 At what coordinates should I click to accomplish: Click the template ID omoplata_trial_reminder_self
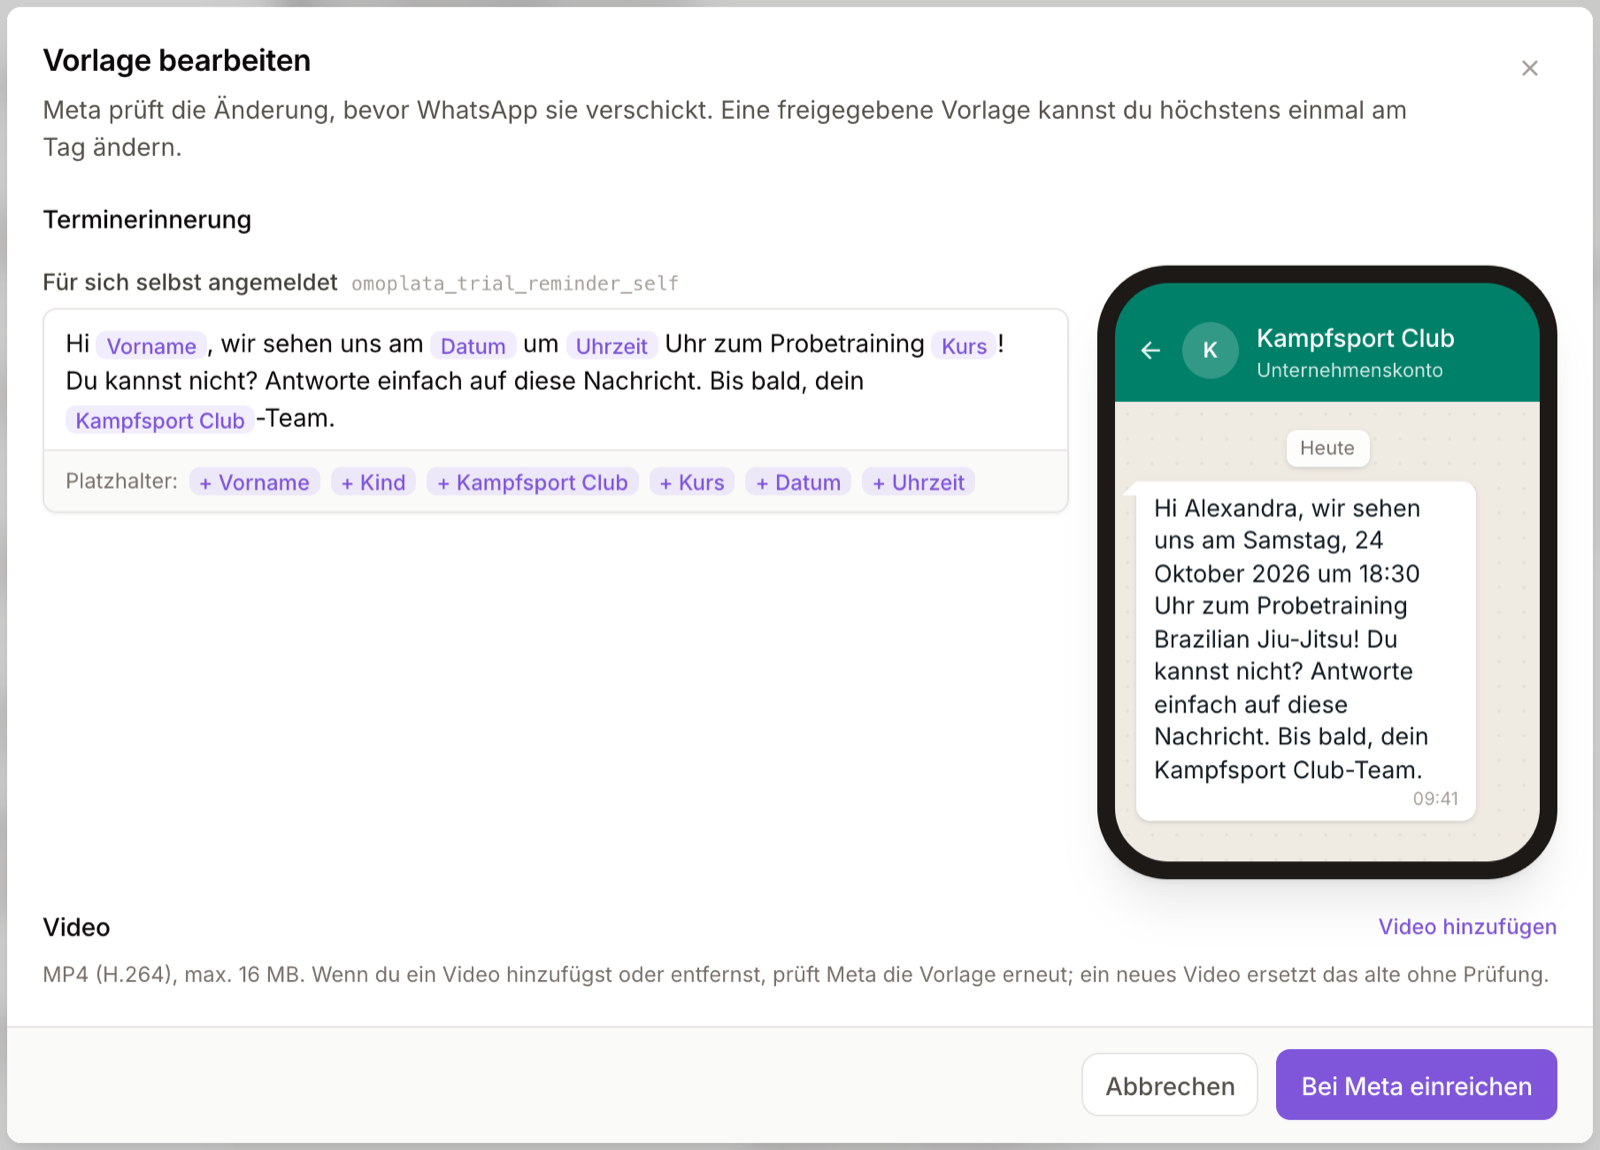(x=515, y=284)
